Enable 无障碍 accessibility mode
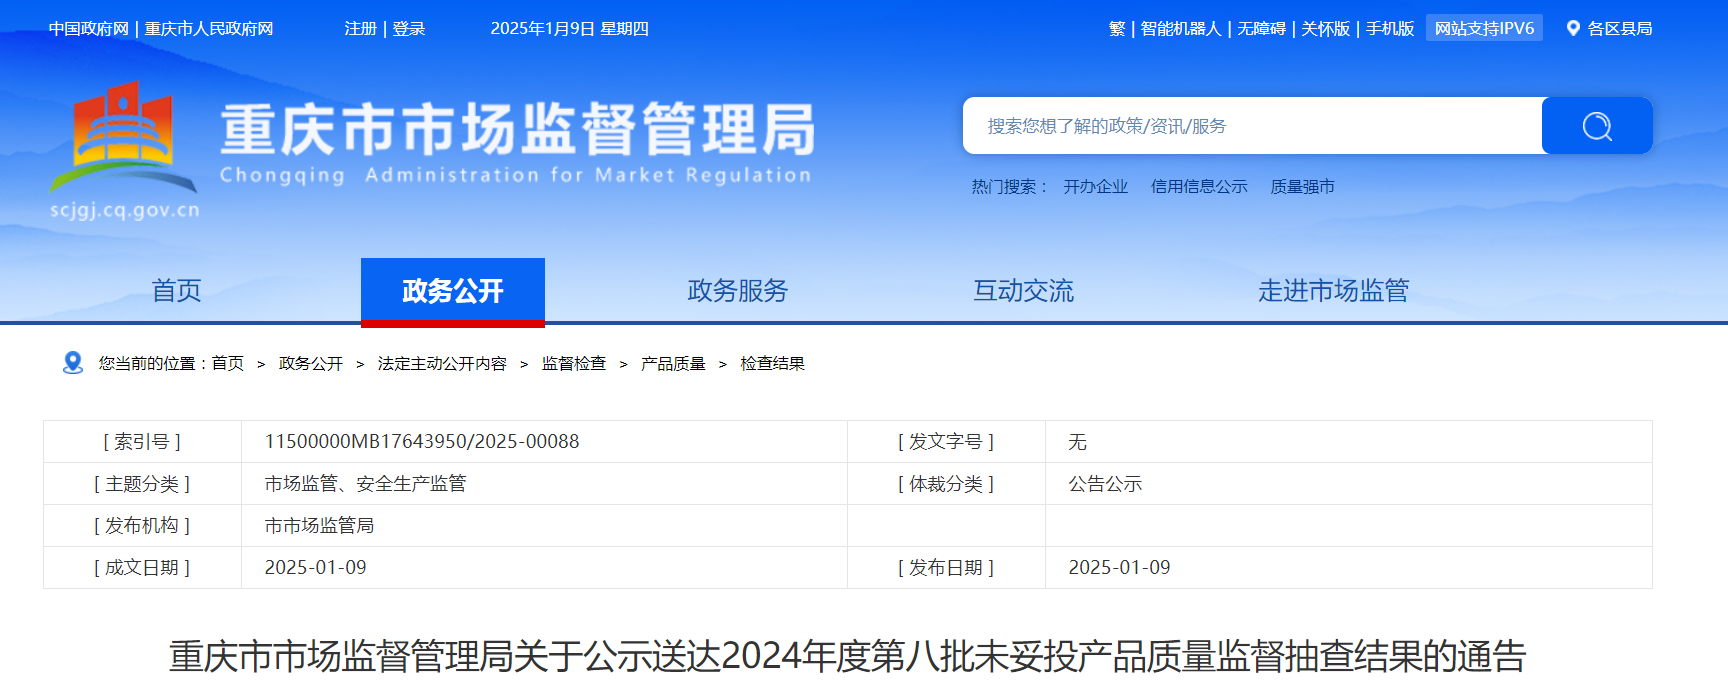The image size is (1728, 693). (x=1261, y=29)
